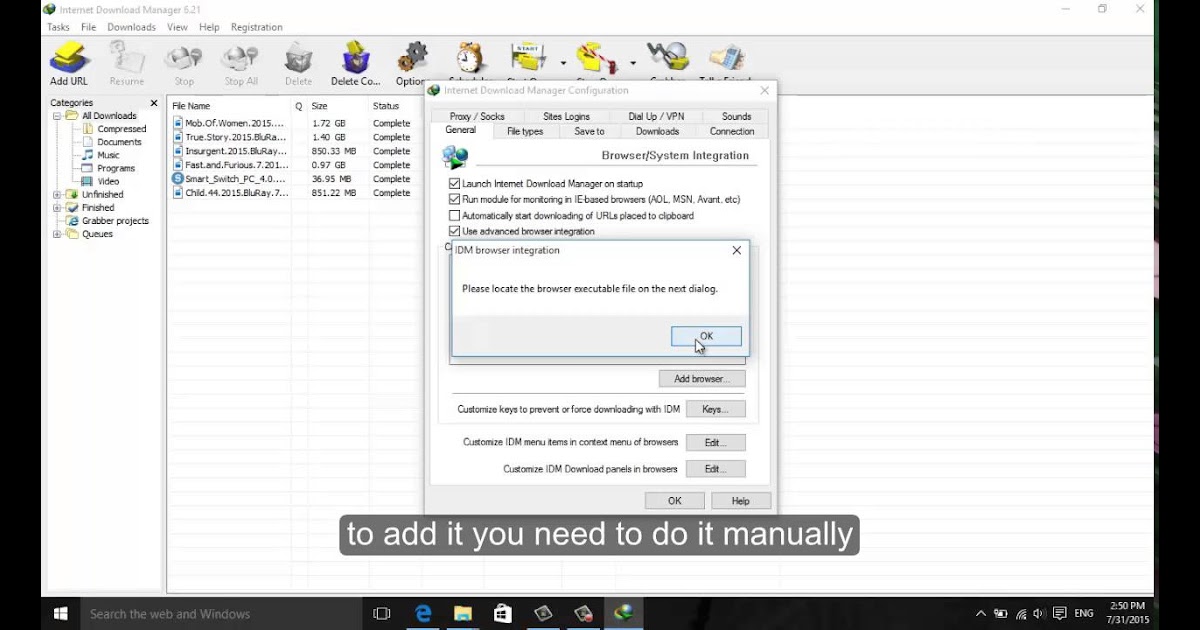This screenshot has width=1200, height=630.
Task: Click the volume icon in the system tray
Action: (1039, 613)
